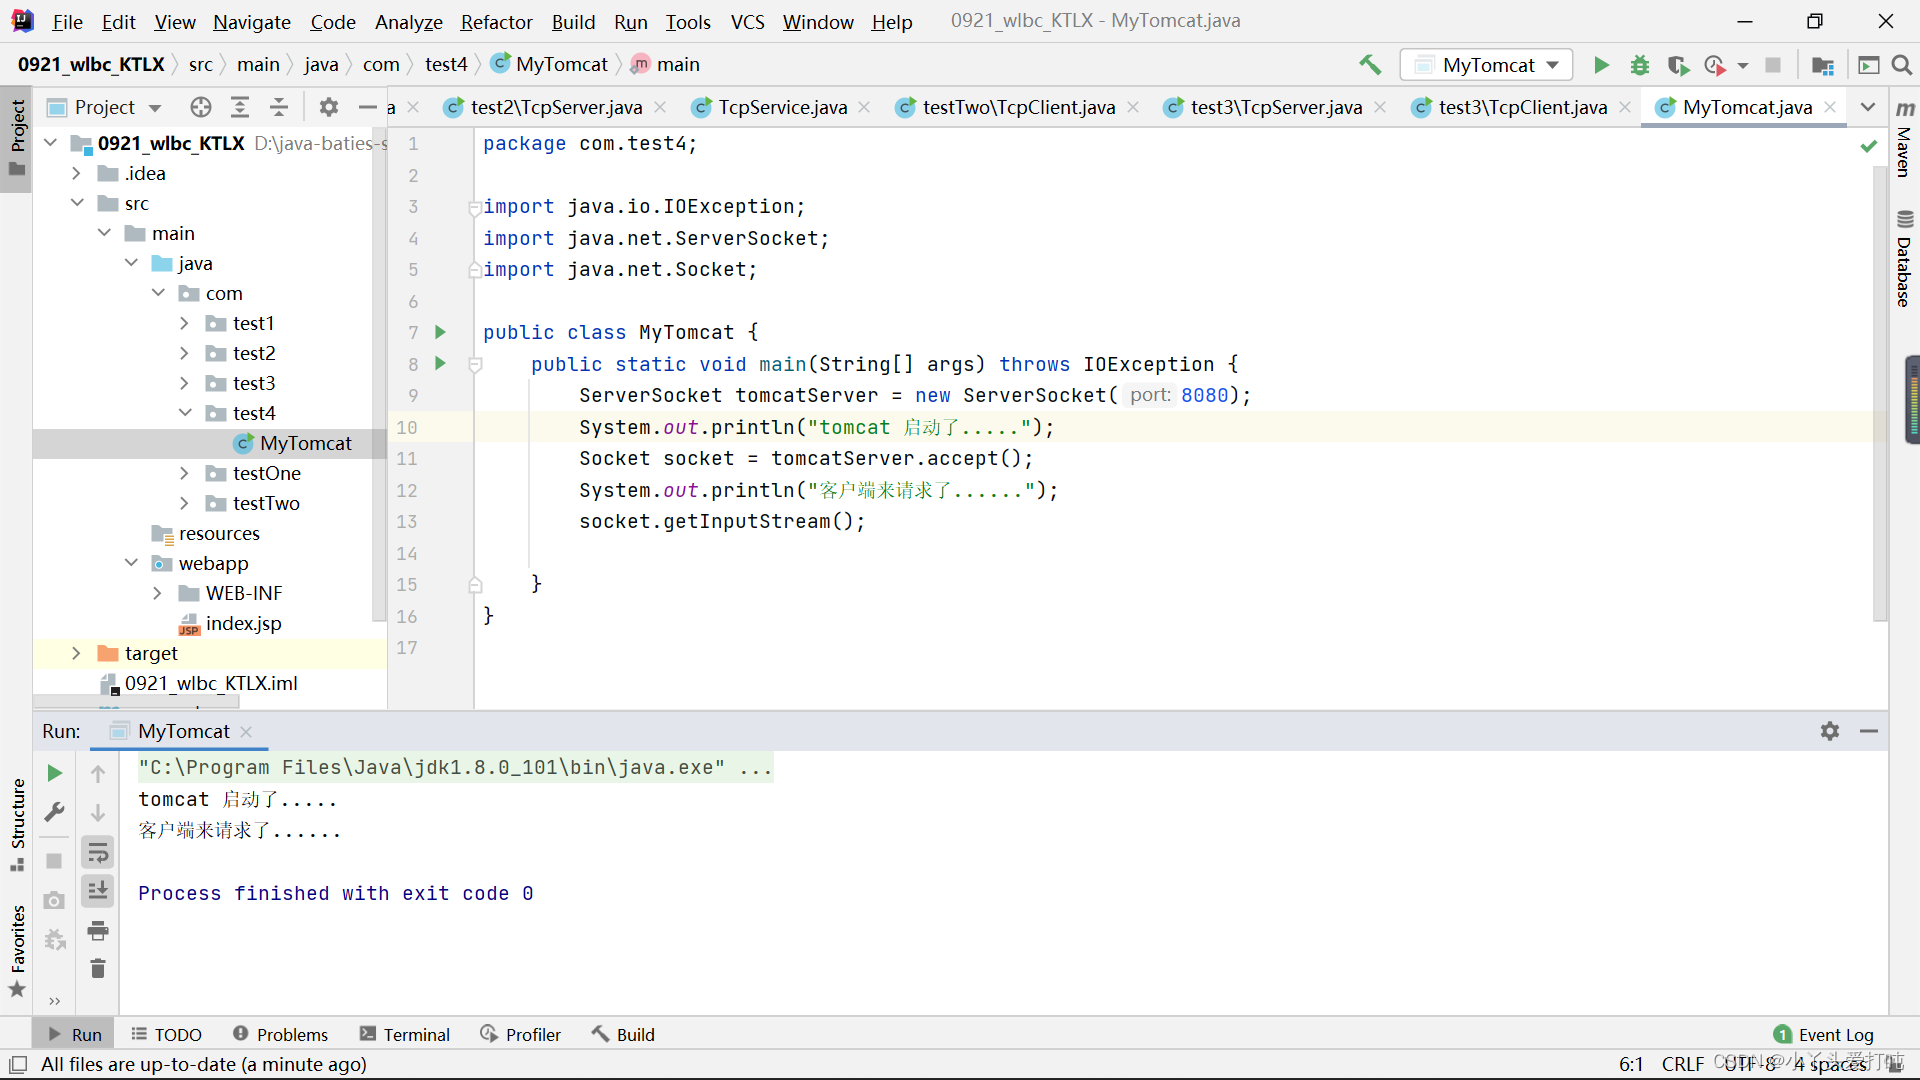Image resolution: width=1920 pixels, height=1080 pixels.
Task: Collapse the src folder
Action: click(x=76, y=203)
